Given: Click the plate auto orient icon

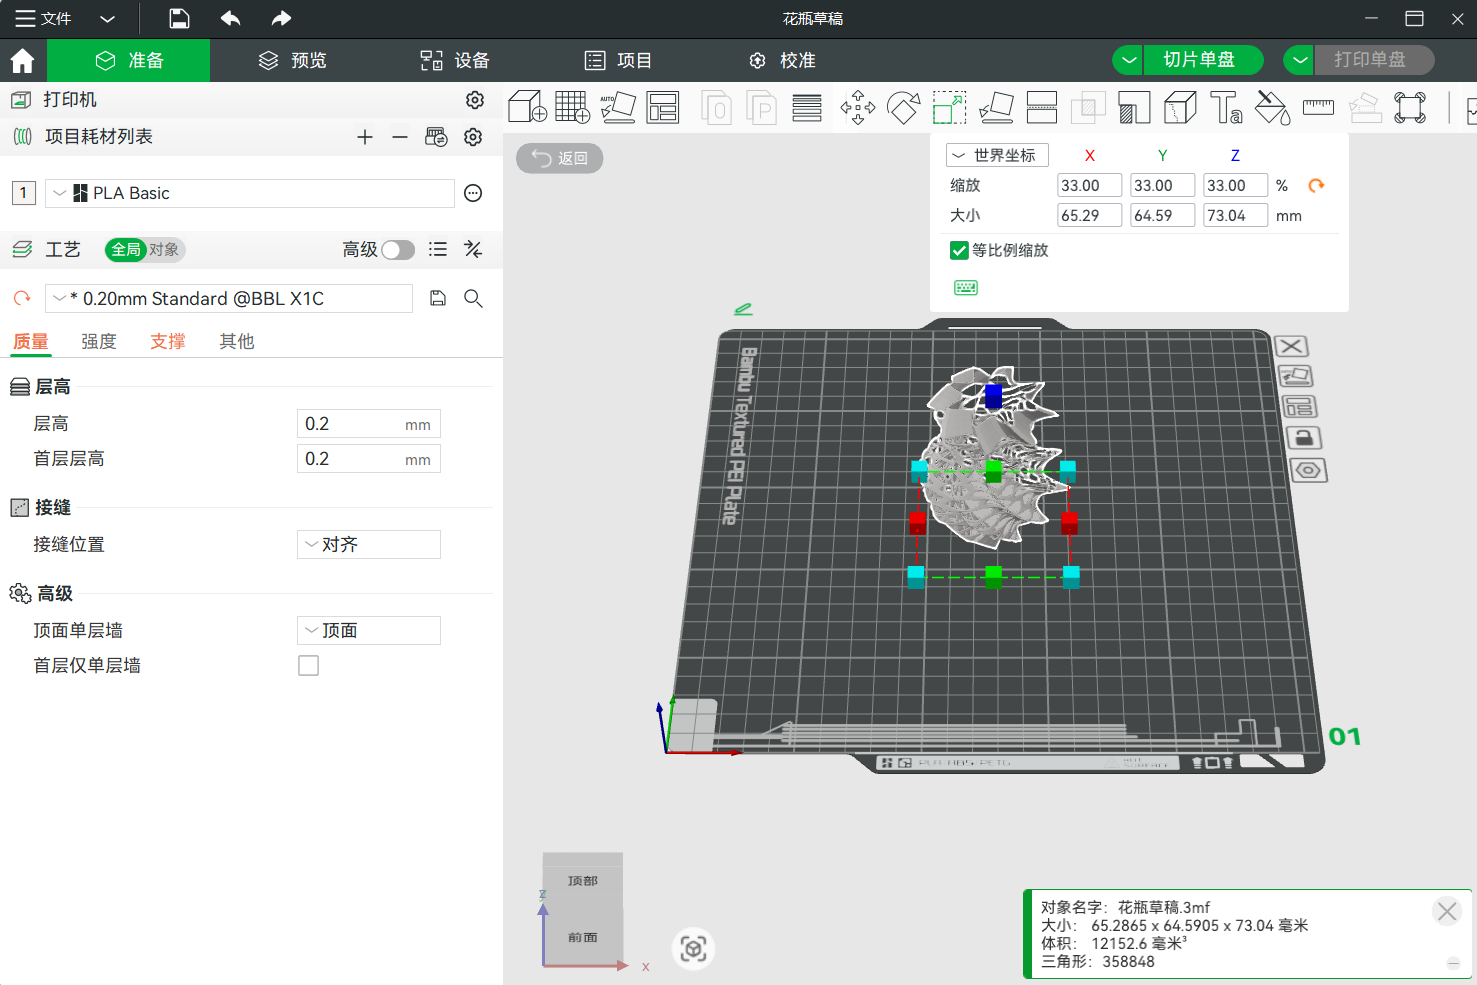Looking at the screenshot, I should coord(1296,376).
